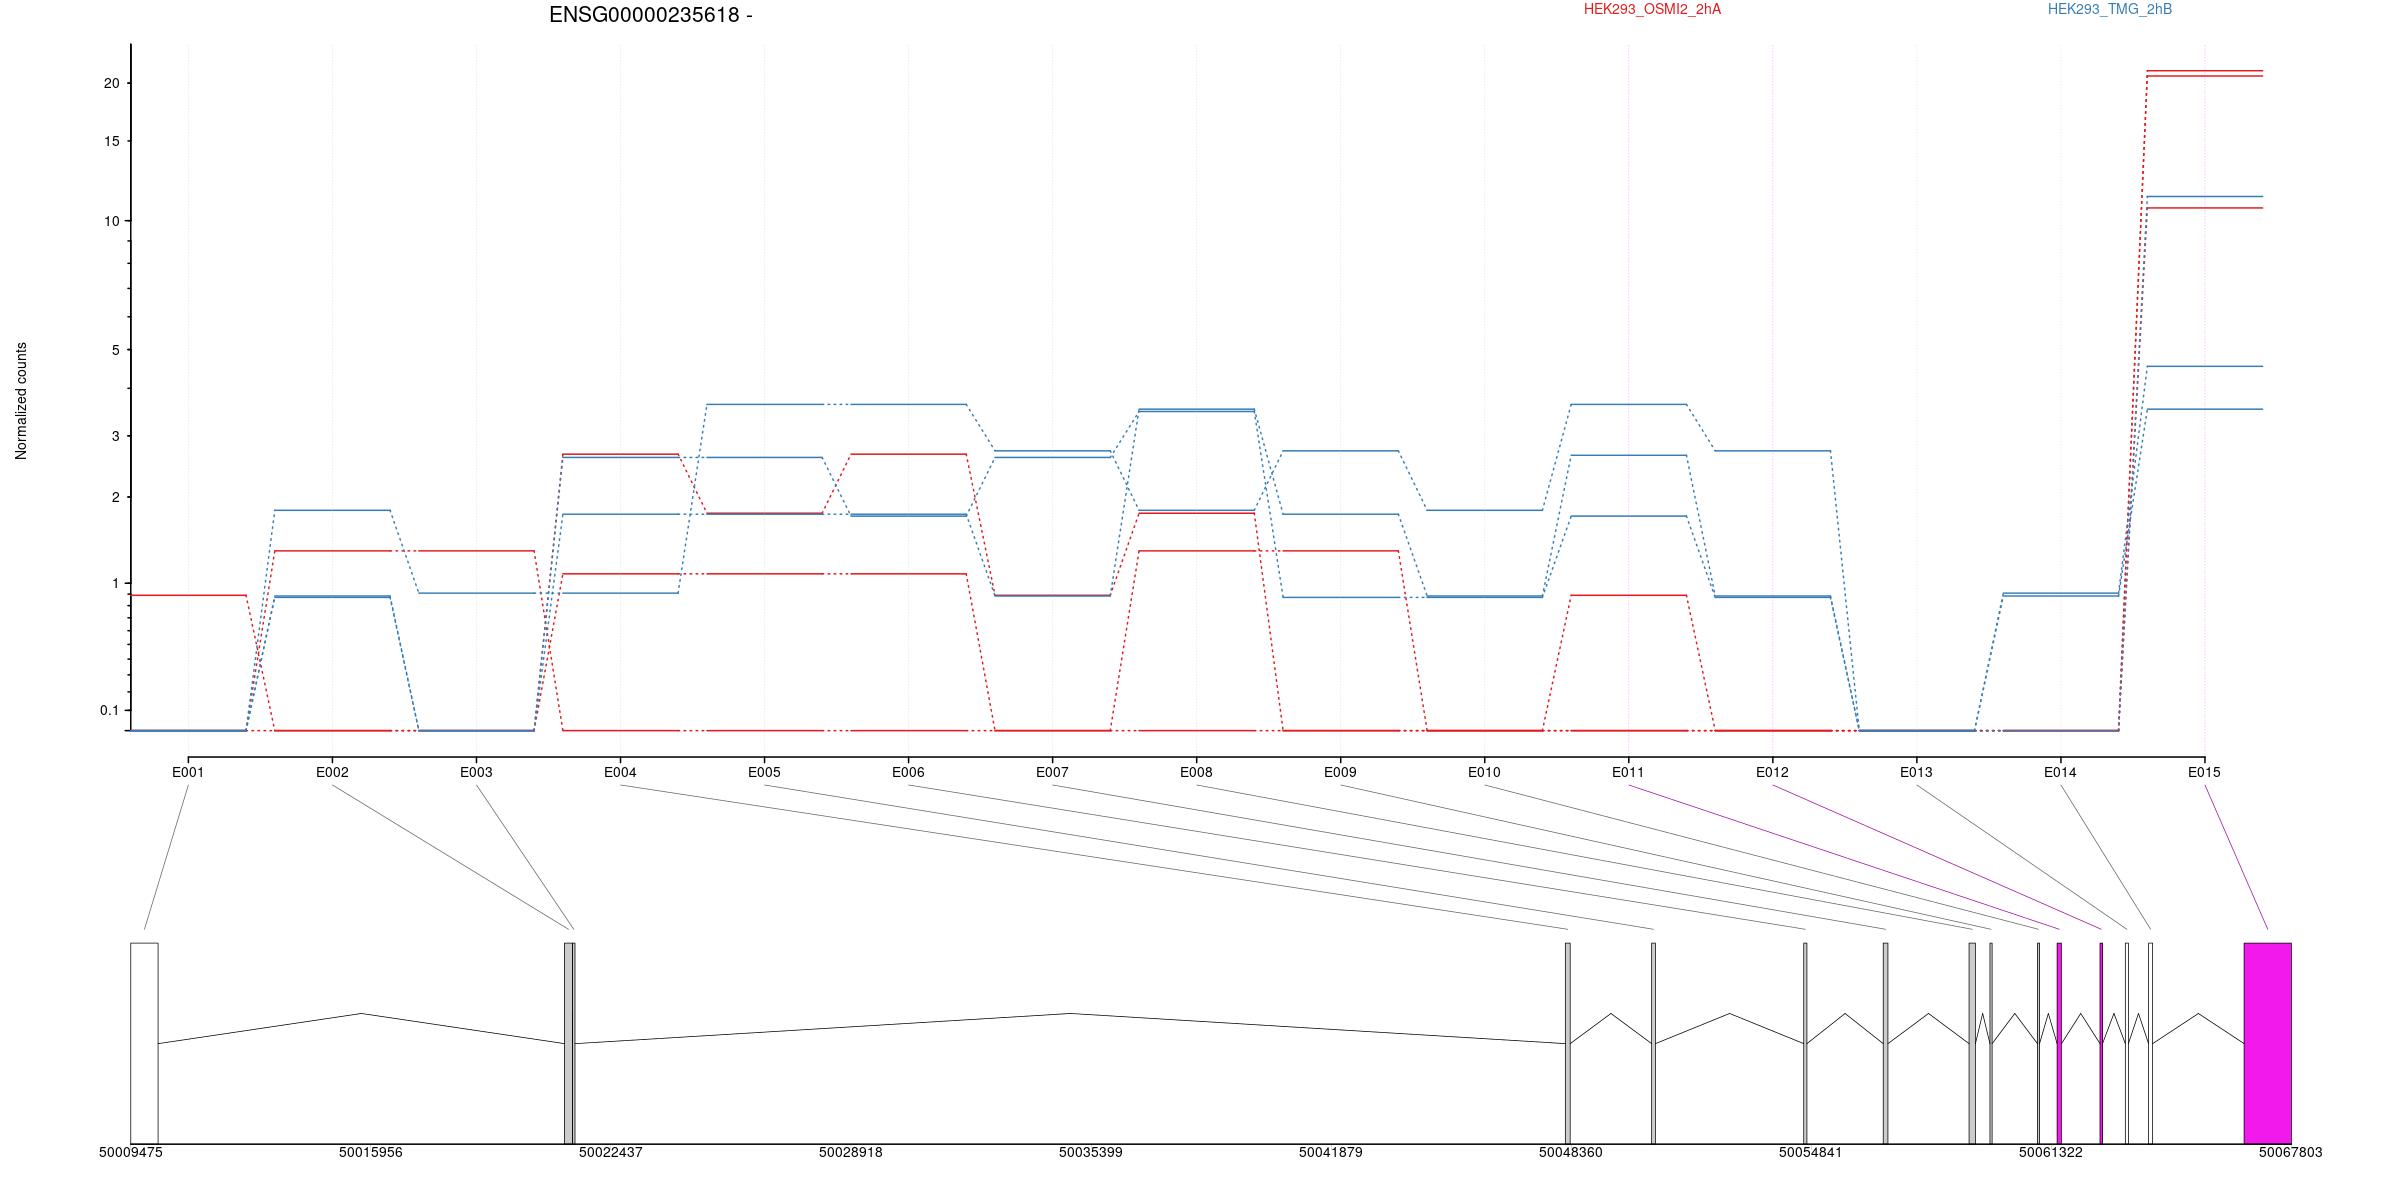Click the E007 exon label

pyautogui.click(x=1052, y=772)
